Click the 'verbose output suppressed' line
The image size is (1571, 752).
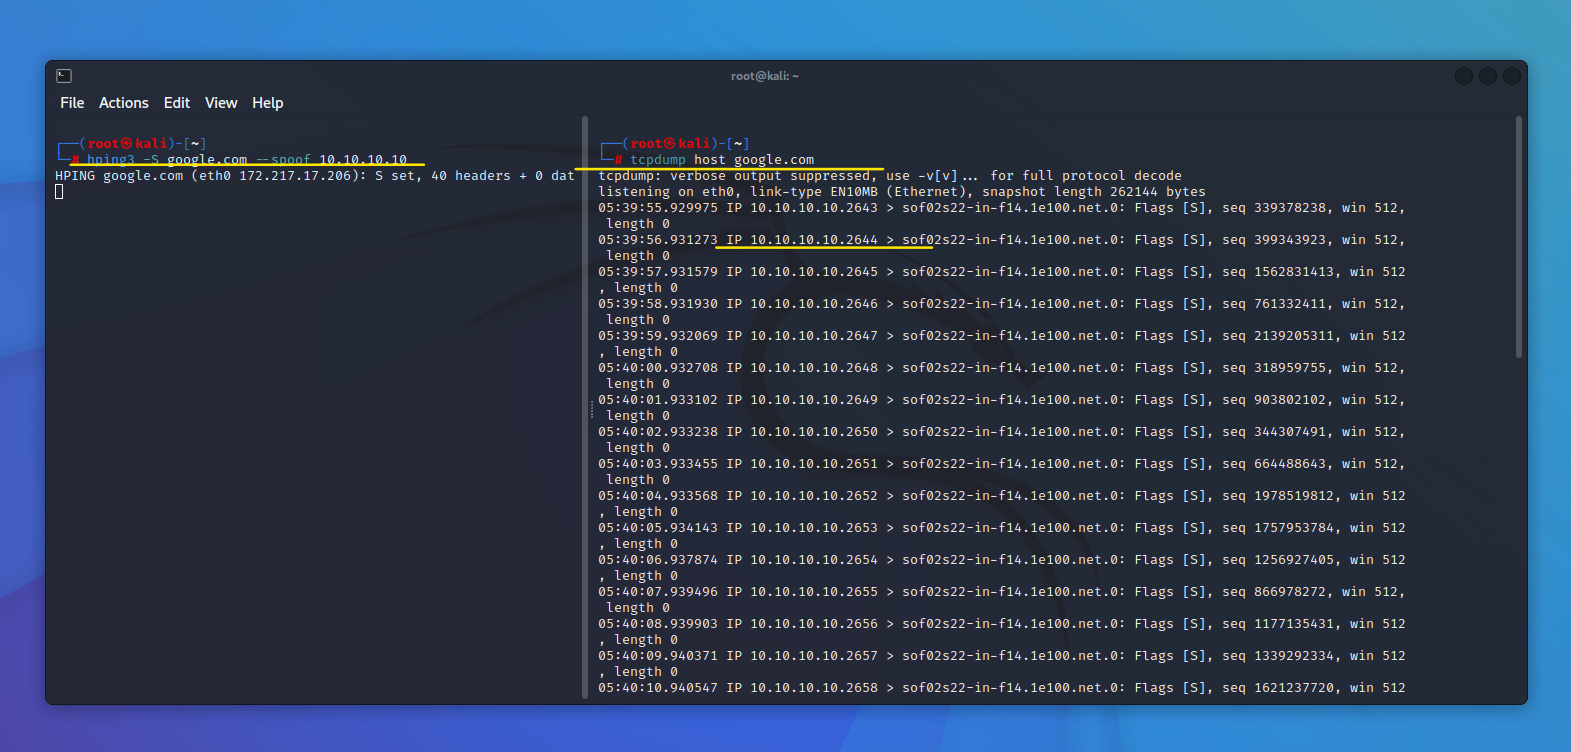coord(890,176)
